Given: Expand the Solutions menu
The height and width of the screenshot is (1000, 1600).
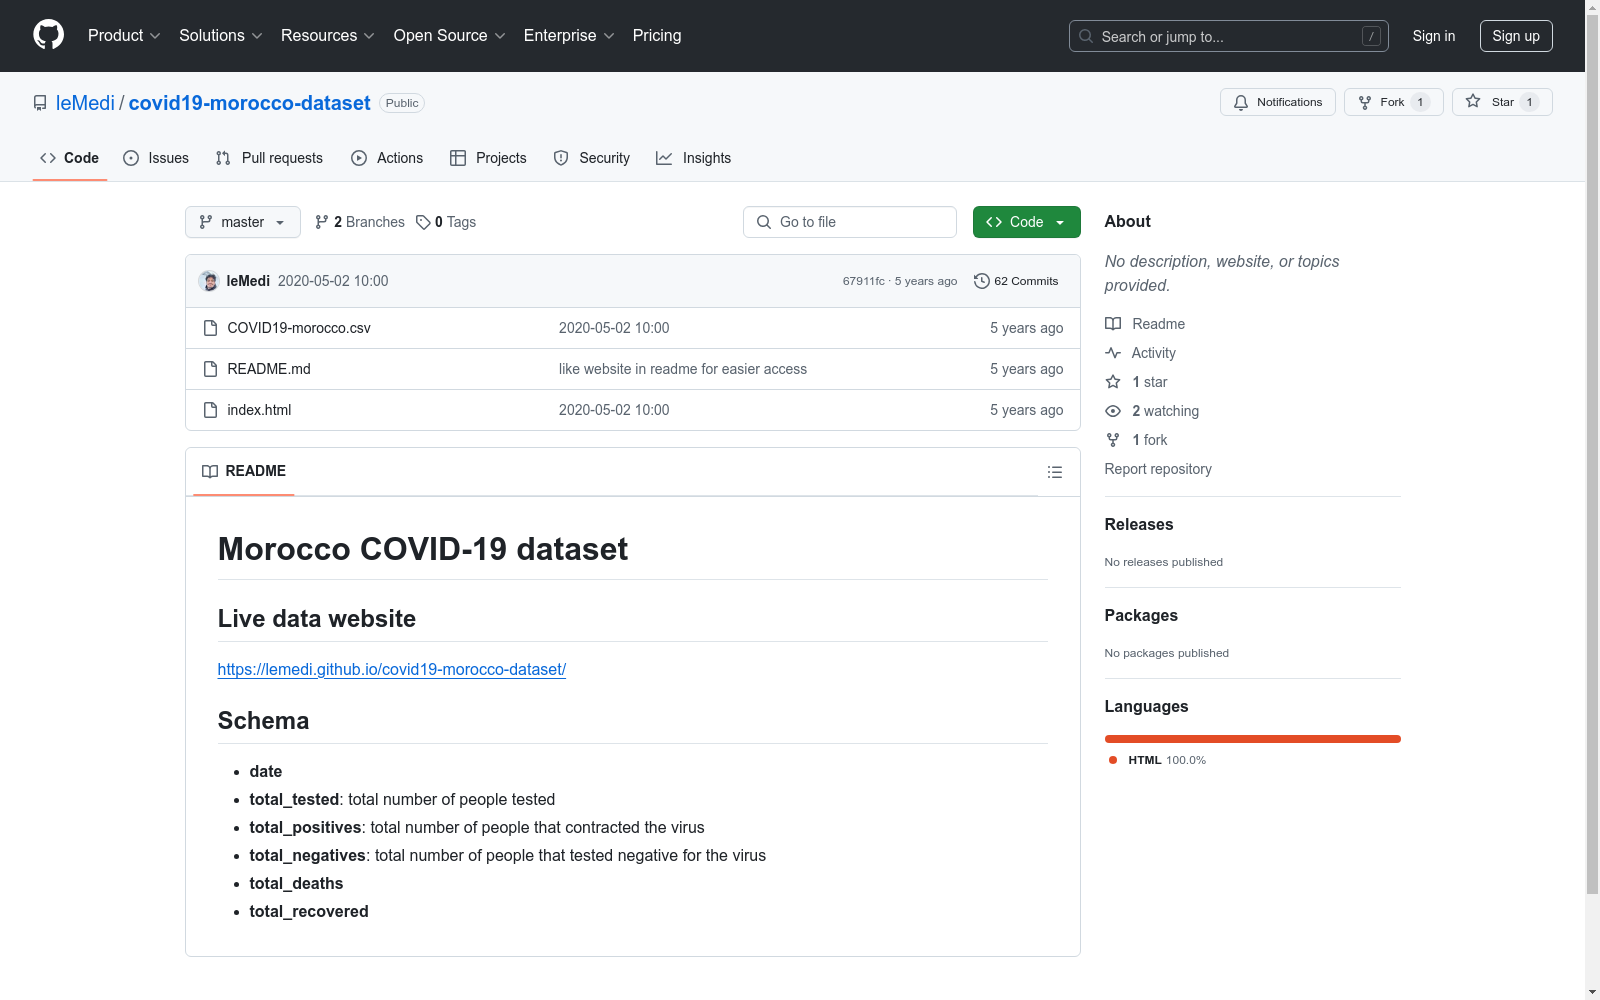Looking at the screenshot, I should click(x=221, y=36).
